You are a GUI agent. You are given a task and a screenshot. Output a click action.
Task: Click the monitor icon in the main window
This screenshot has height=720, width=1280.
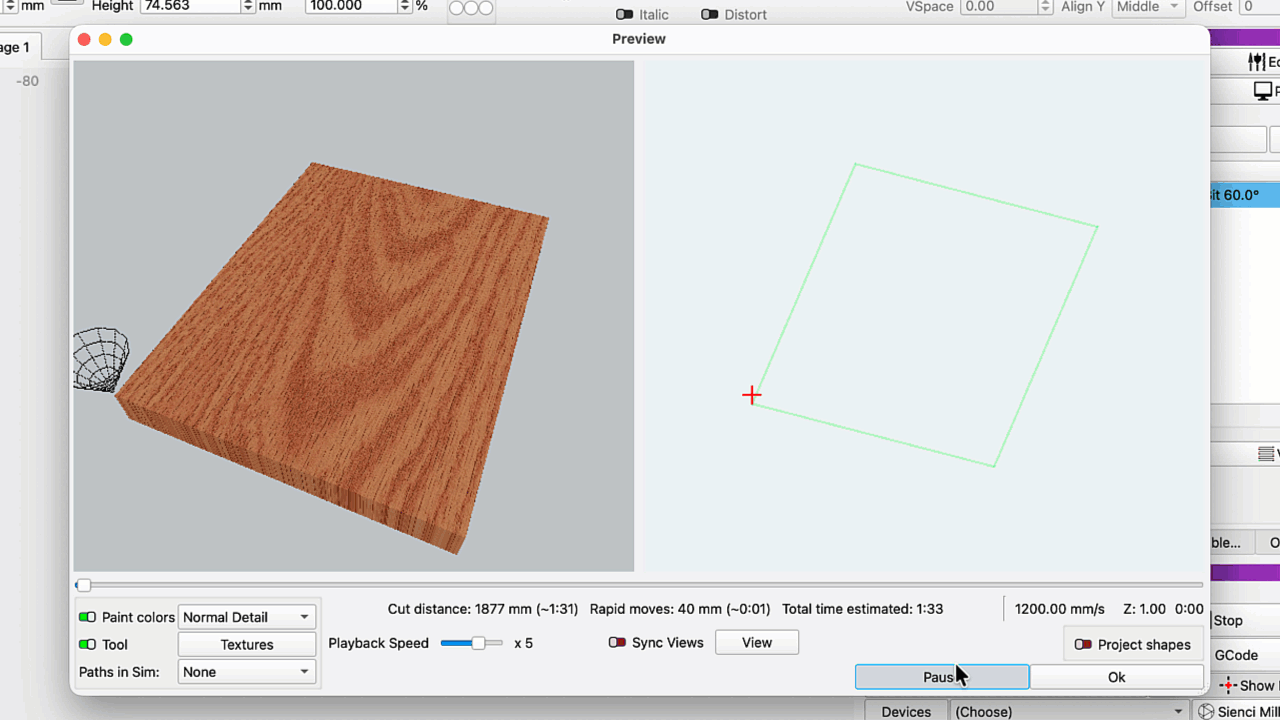point(1262,91)
